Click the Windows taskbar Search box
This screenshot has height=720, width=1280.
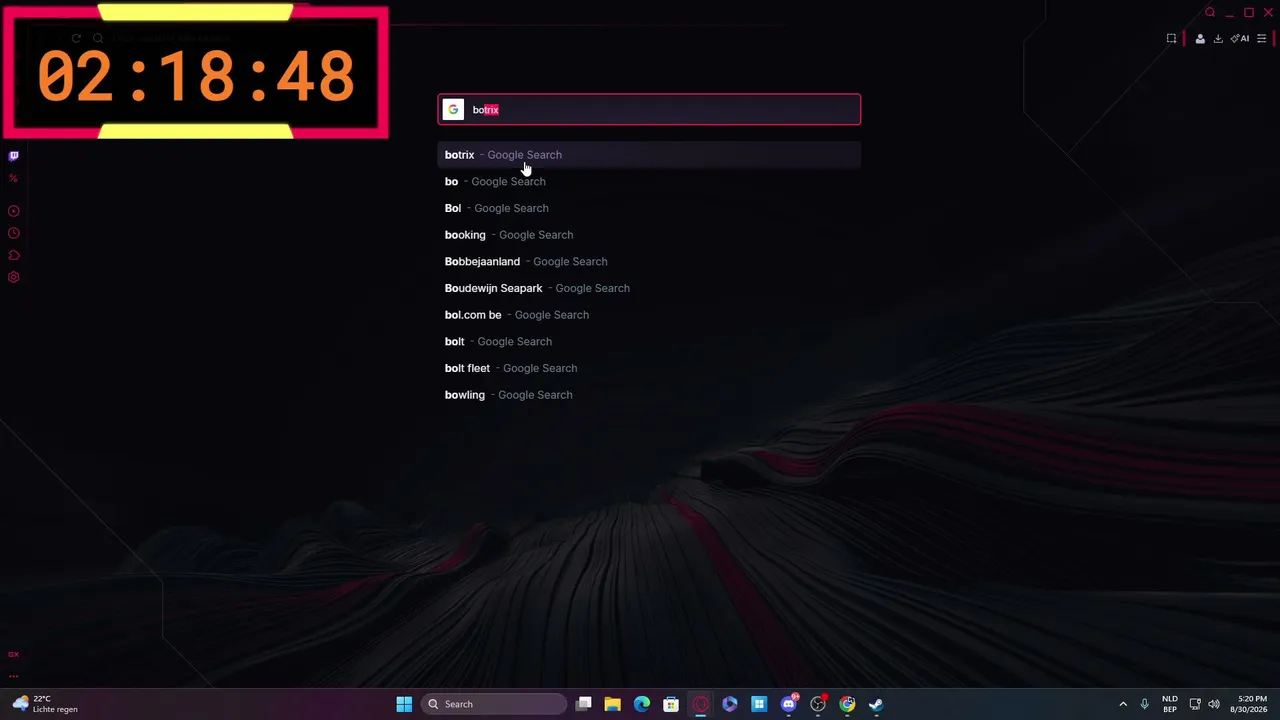[x=495, y=704]
